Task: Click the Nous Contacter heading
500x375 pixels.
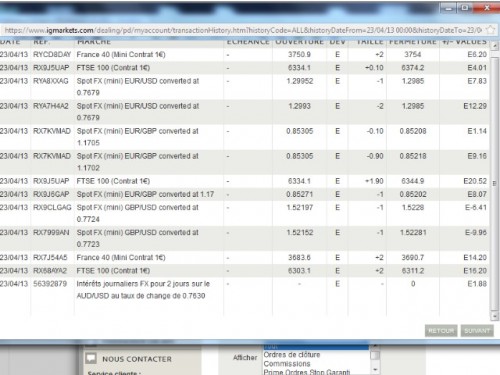Action: [x=137, y=359]
